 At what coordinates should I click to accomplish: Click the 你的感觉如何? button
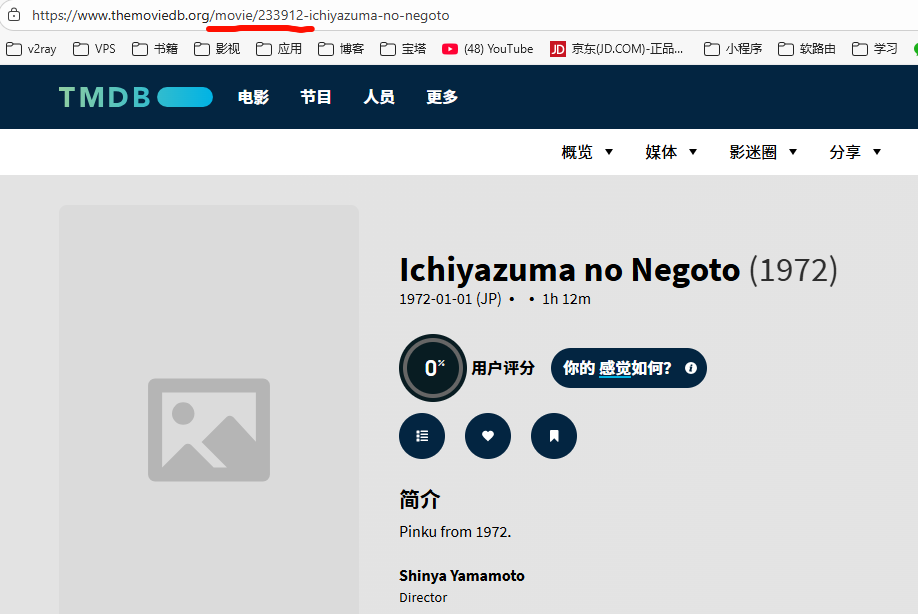coord(629,368)
